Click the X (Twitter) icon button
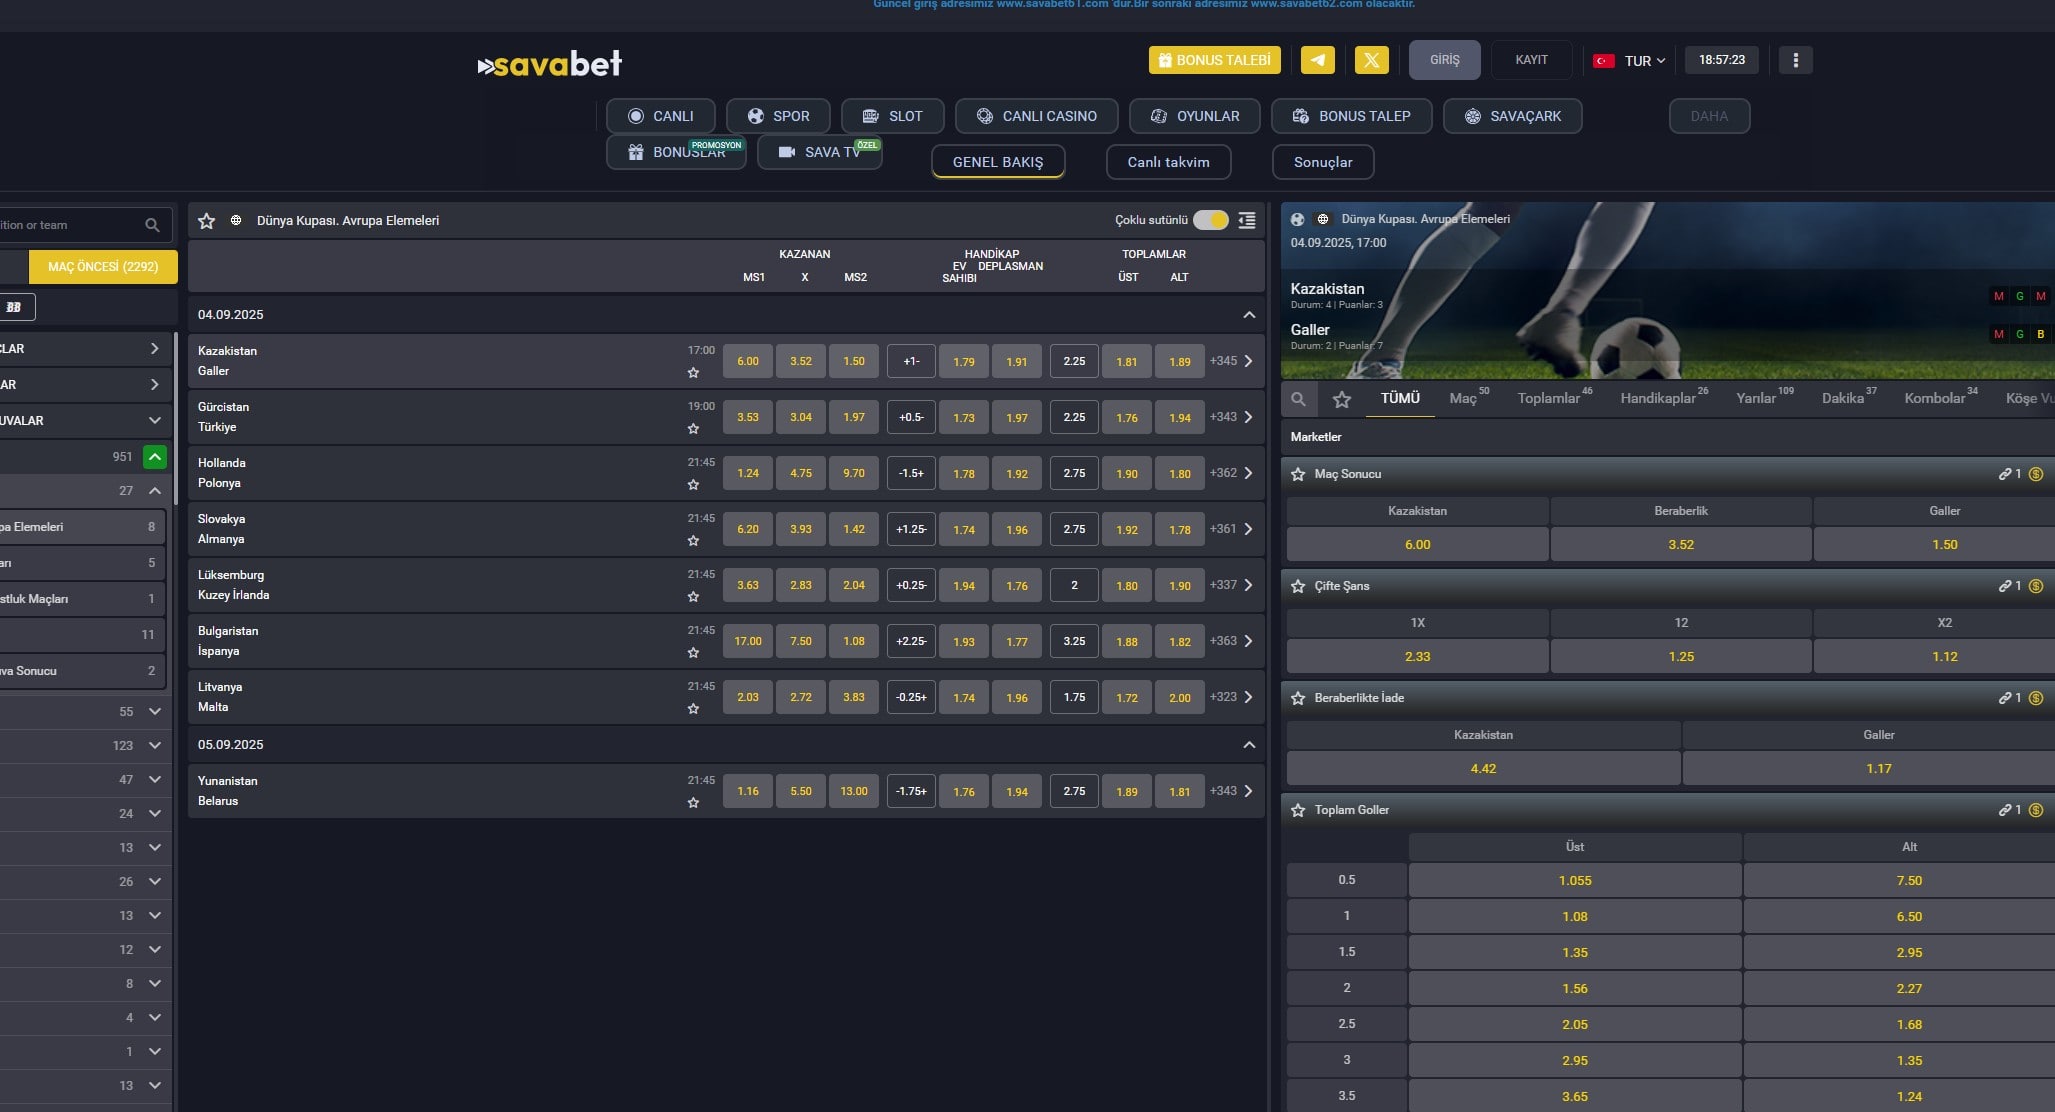Image resolution: width=2055 pixels, height=1112 pixels. click(x=1371, y=60)
